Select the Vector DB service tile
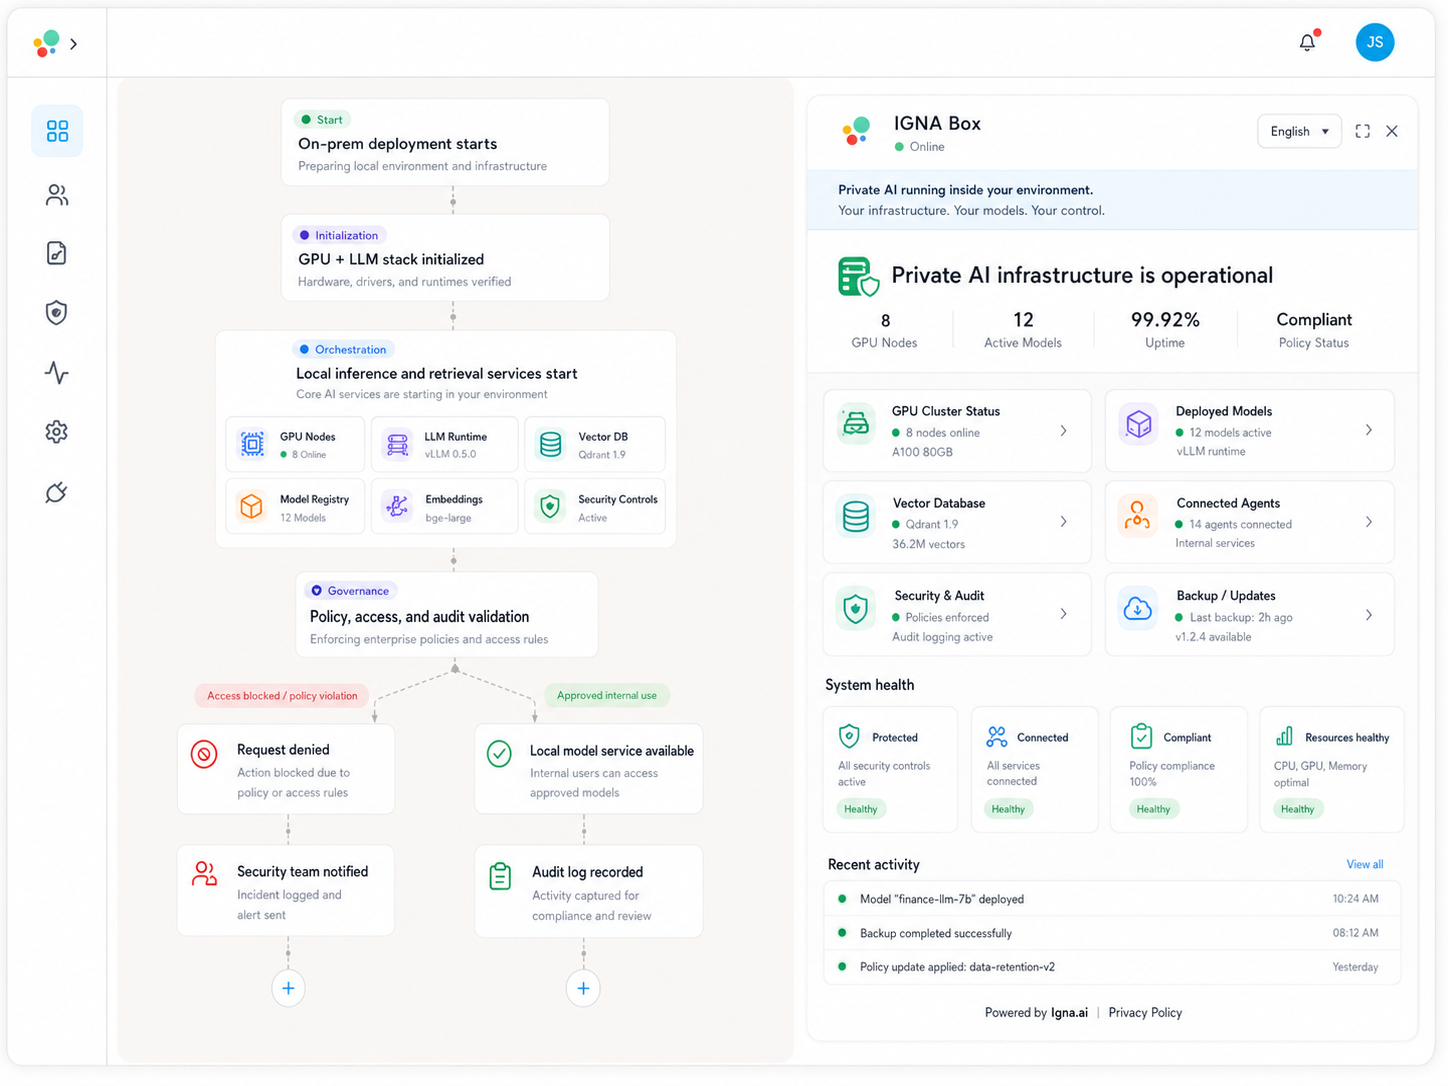Viewport: 1448px width, 1086px height. (x=595, y=444)
